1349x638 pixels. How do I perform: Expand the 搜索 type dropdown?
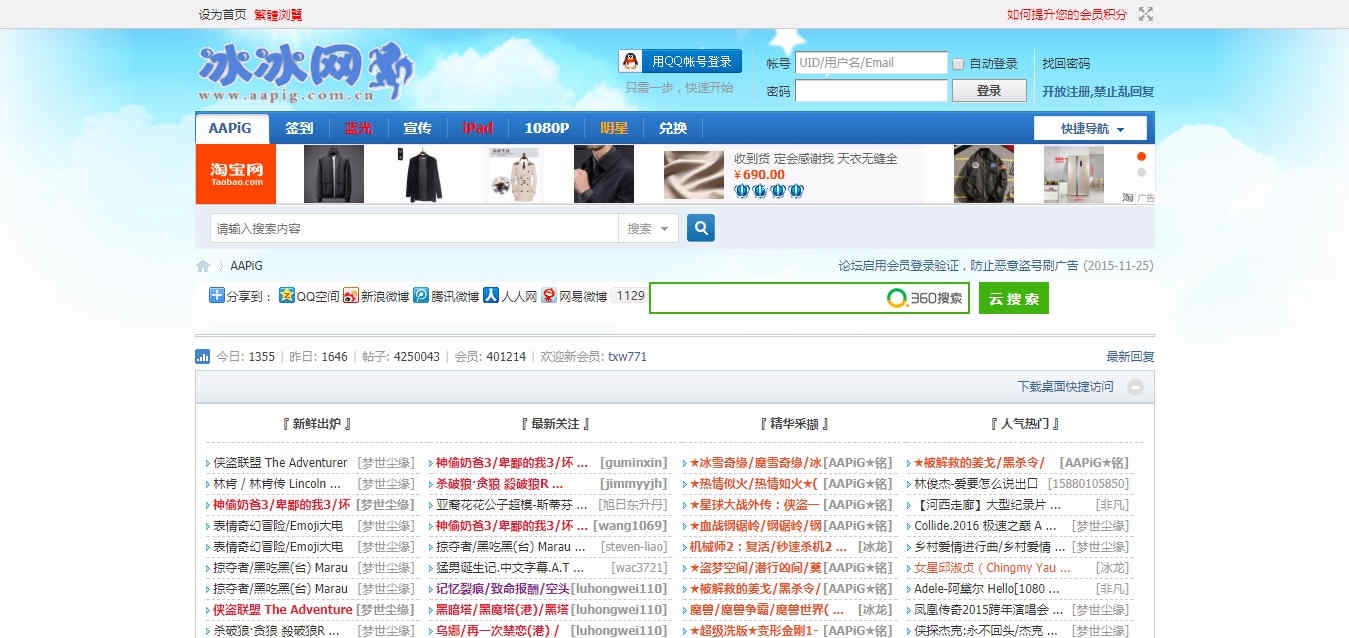pos(649,229)
